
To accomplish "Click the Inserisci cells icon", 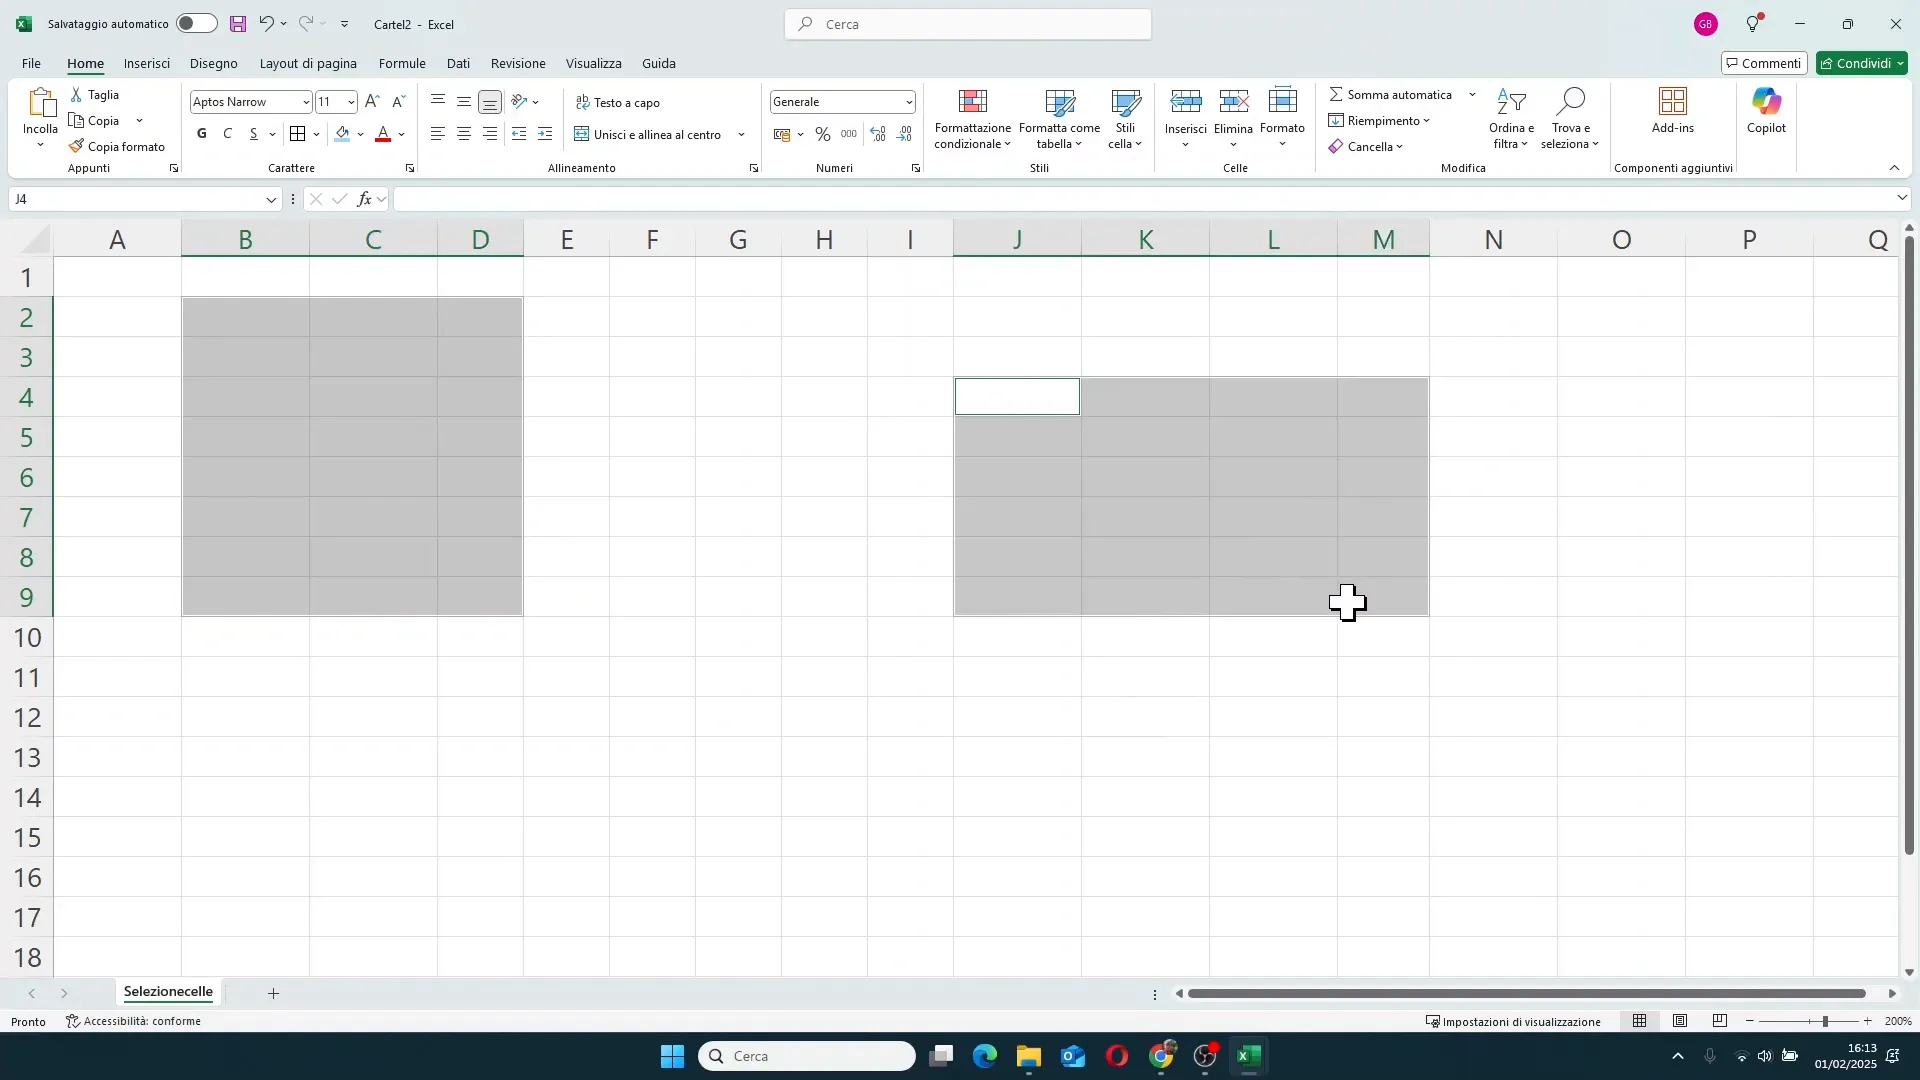I will [1186, 102].
